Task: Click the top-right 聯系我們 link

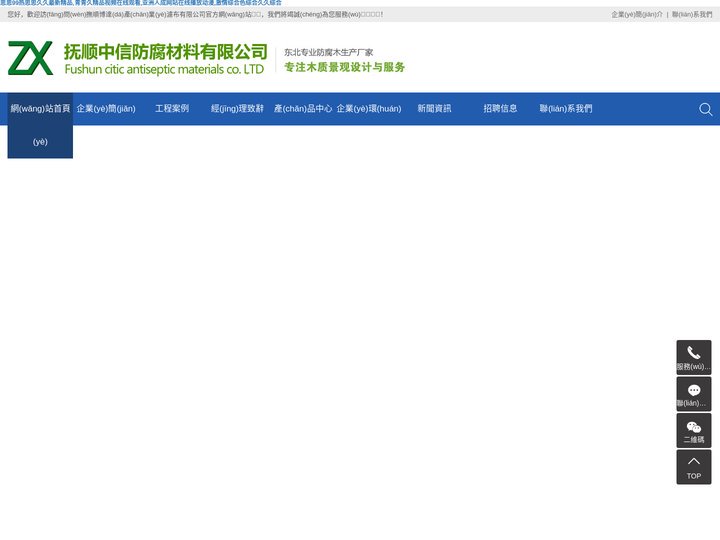Action: pyautogui.click(x=692, y=15)
